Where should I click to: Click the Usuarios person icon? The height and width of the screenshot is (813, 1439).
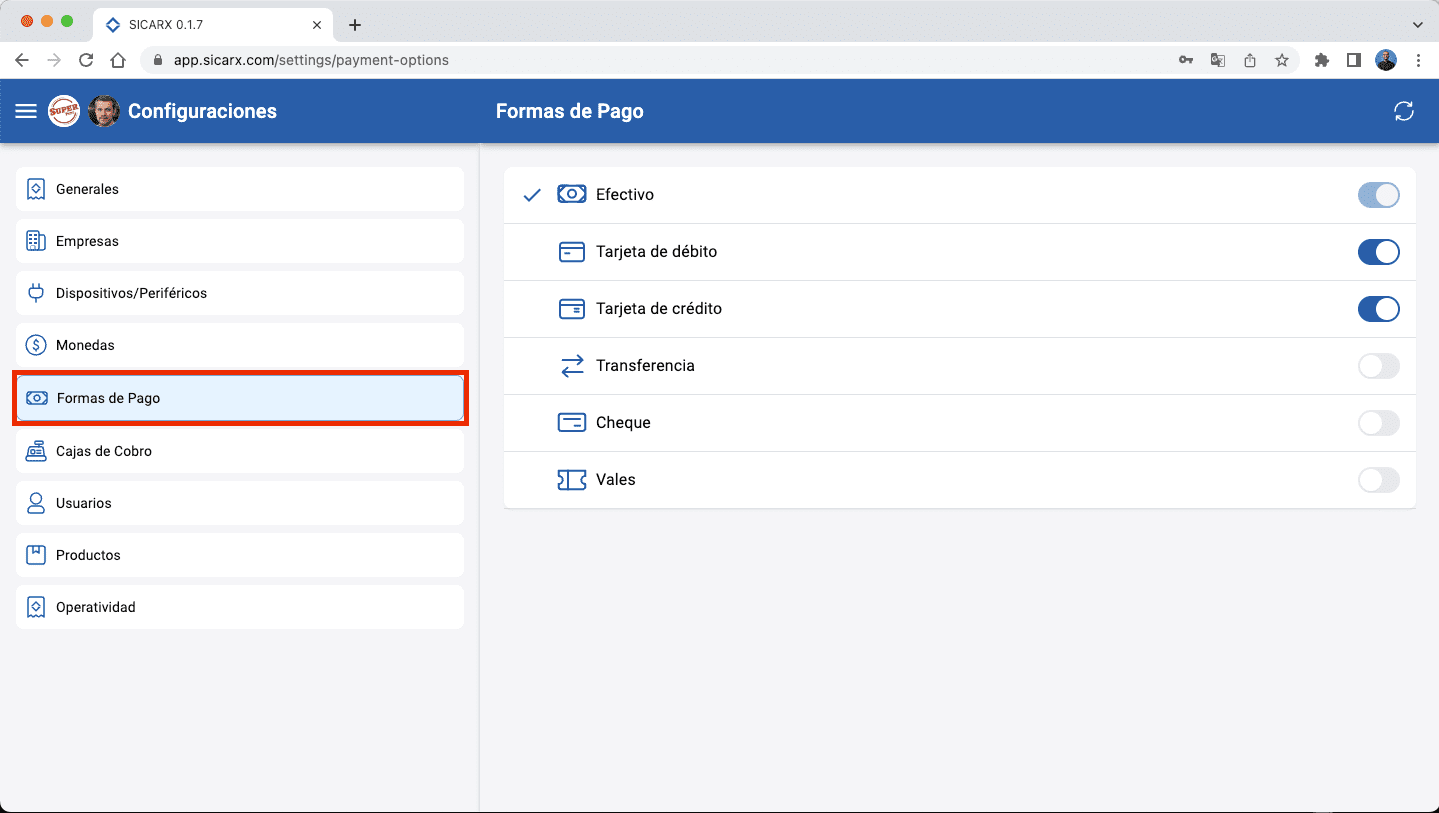[37, 503]
